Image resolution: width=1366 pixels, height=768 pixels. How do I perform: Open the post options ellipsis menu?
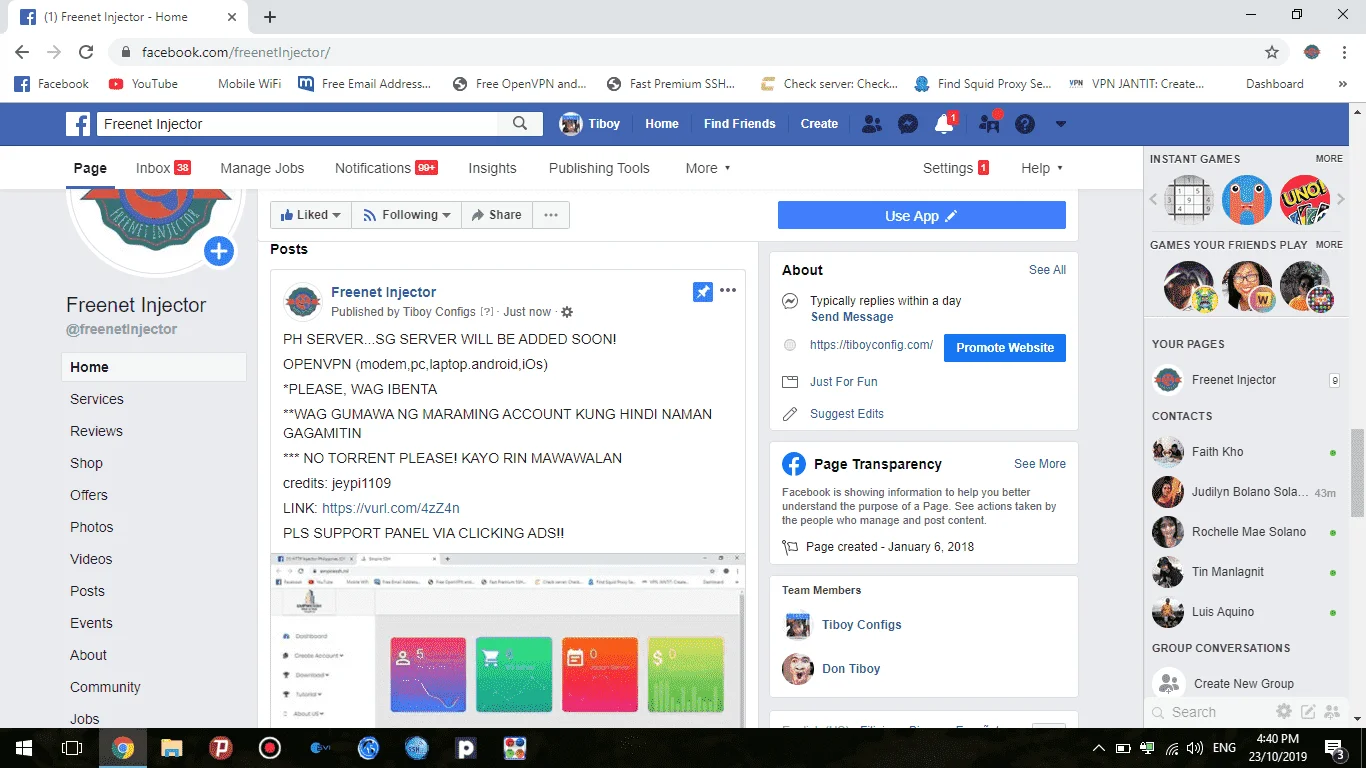pos(728,291)
